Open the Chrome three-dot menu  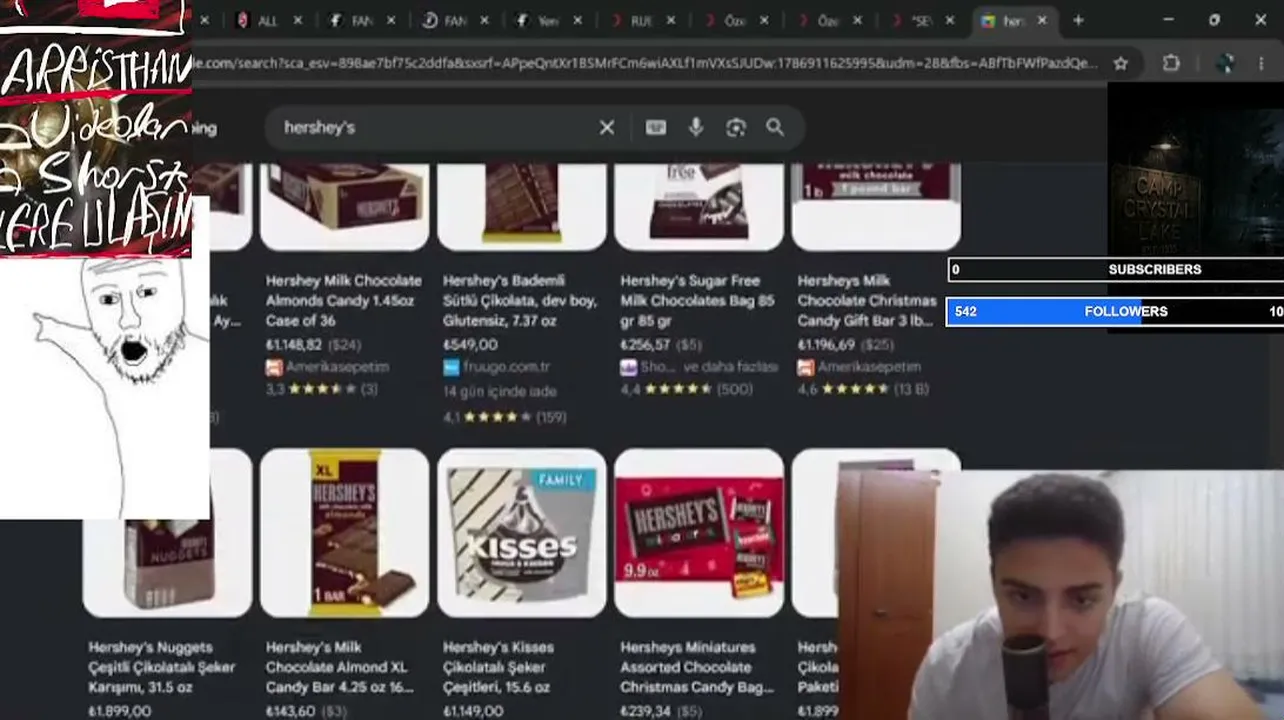pos(1261,63)
